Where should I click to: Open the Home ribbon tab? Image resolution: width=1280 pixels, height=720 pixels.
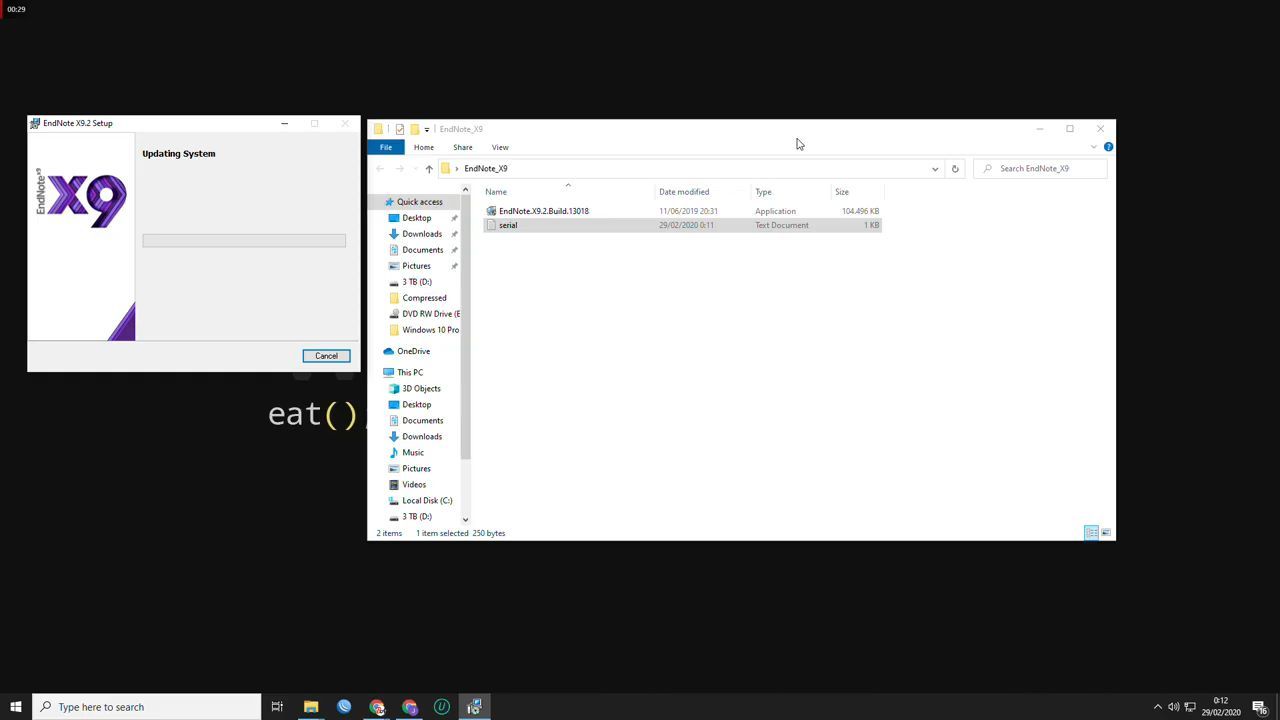coord(424,147)
